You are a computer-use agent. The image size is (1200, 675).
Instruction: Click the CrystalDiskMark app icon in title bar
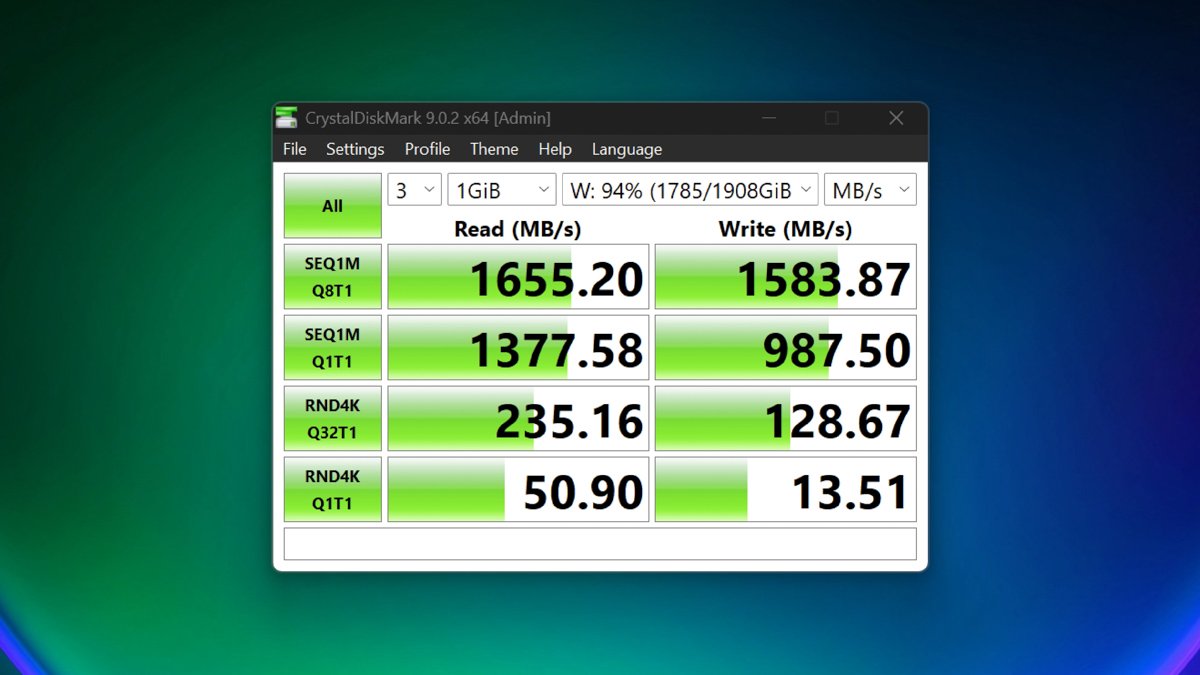coord(287,117)
